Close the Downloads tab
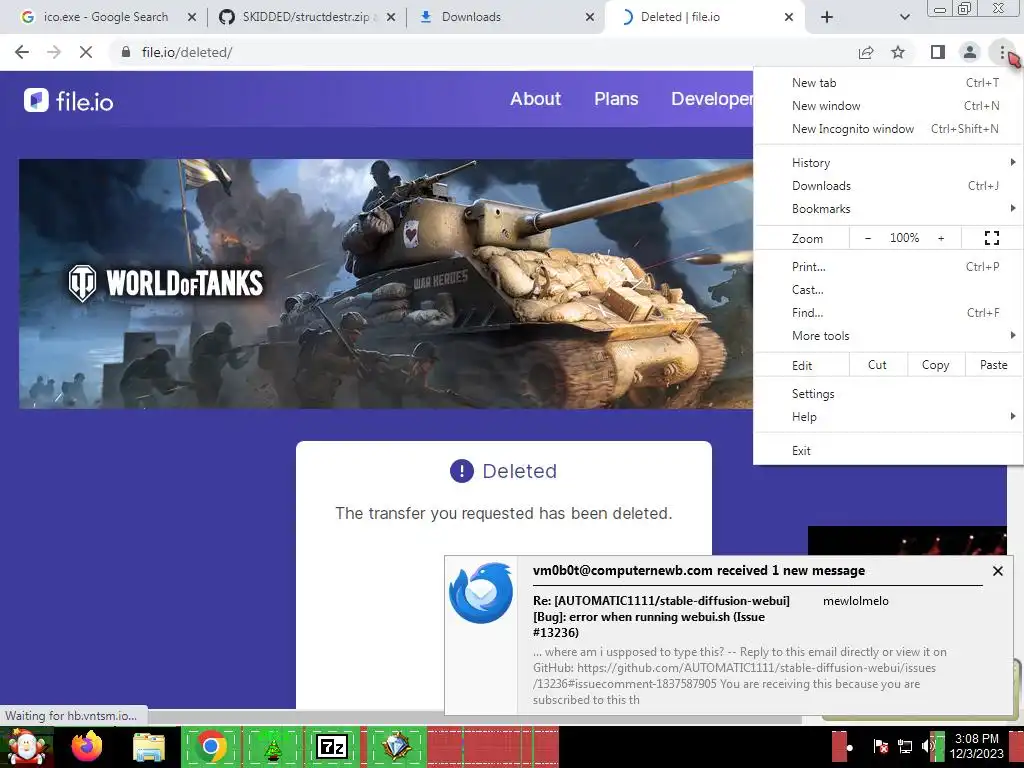 pyautogui.click(x=590, y=17)
